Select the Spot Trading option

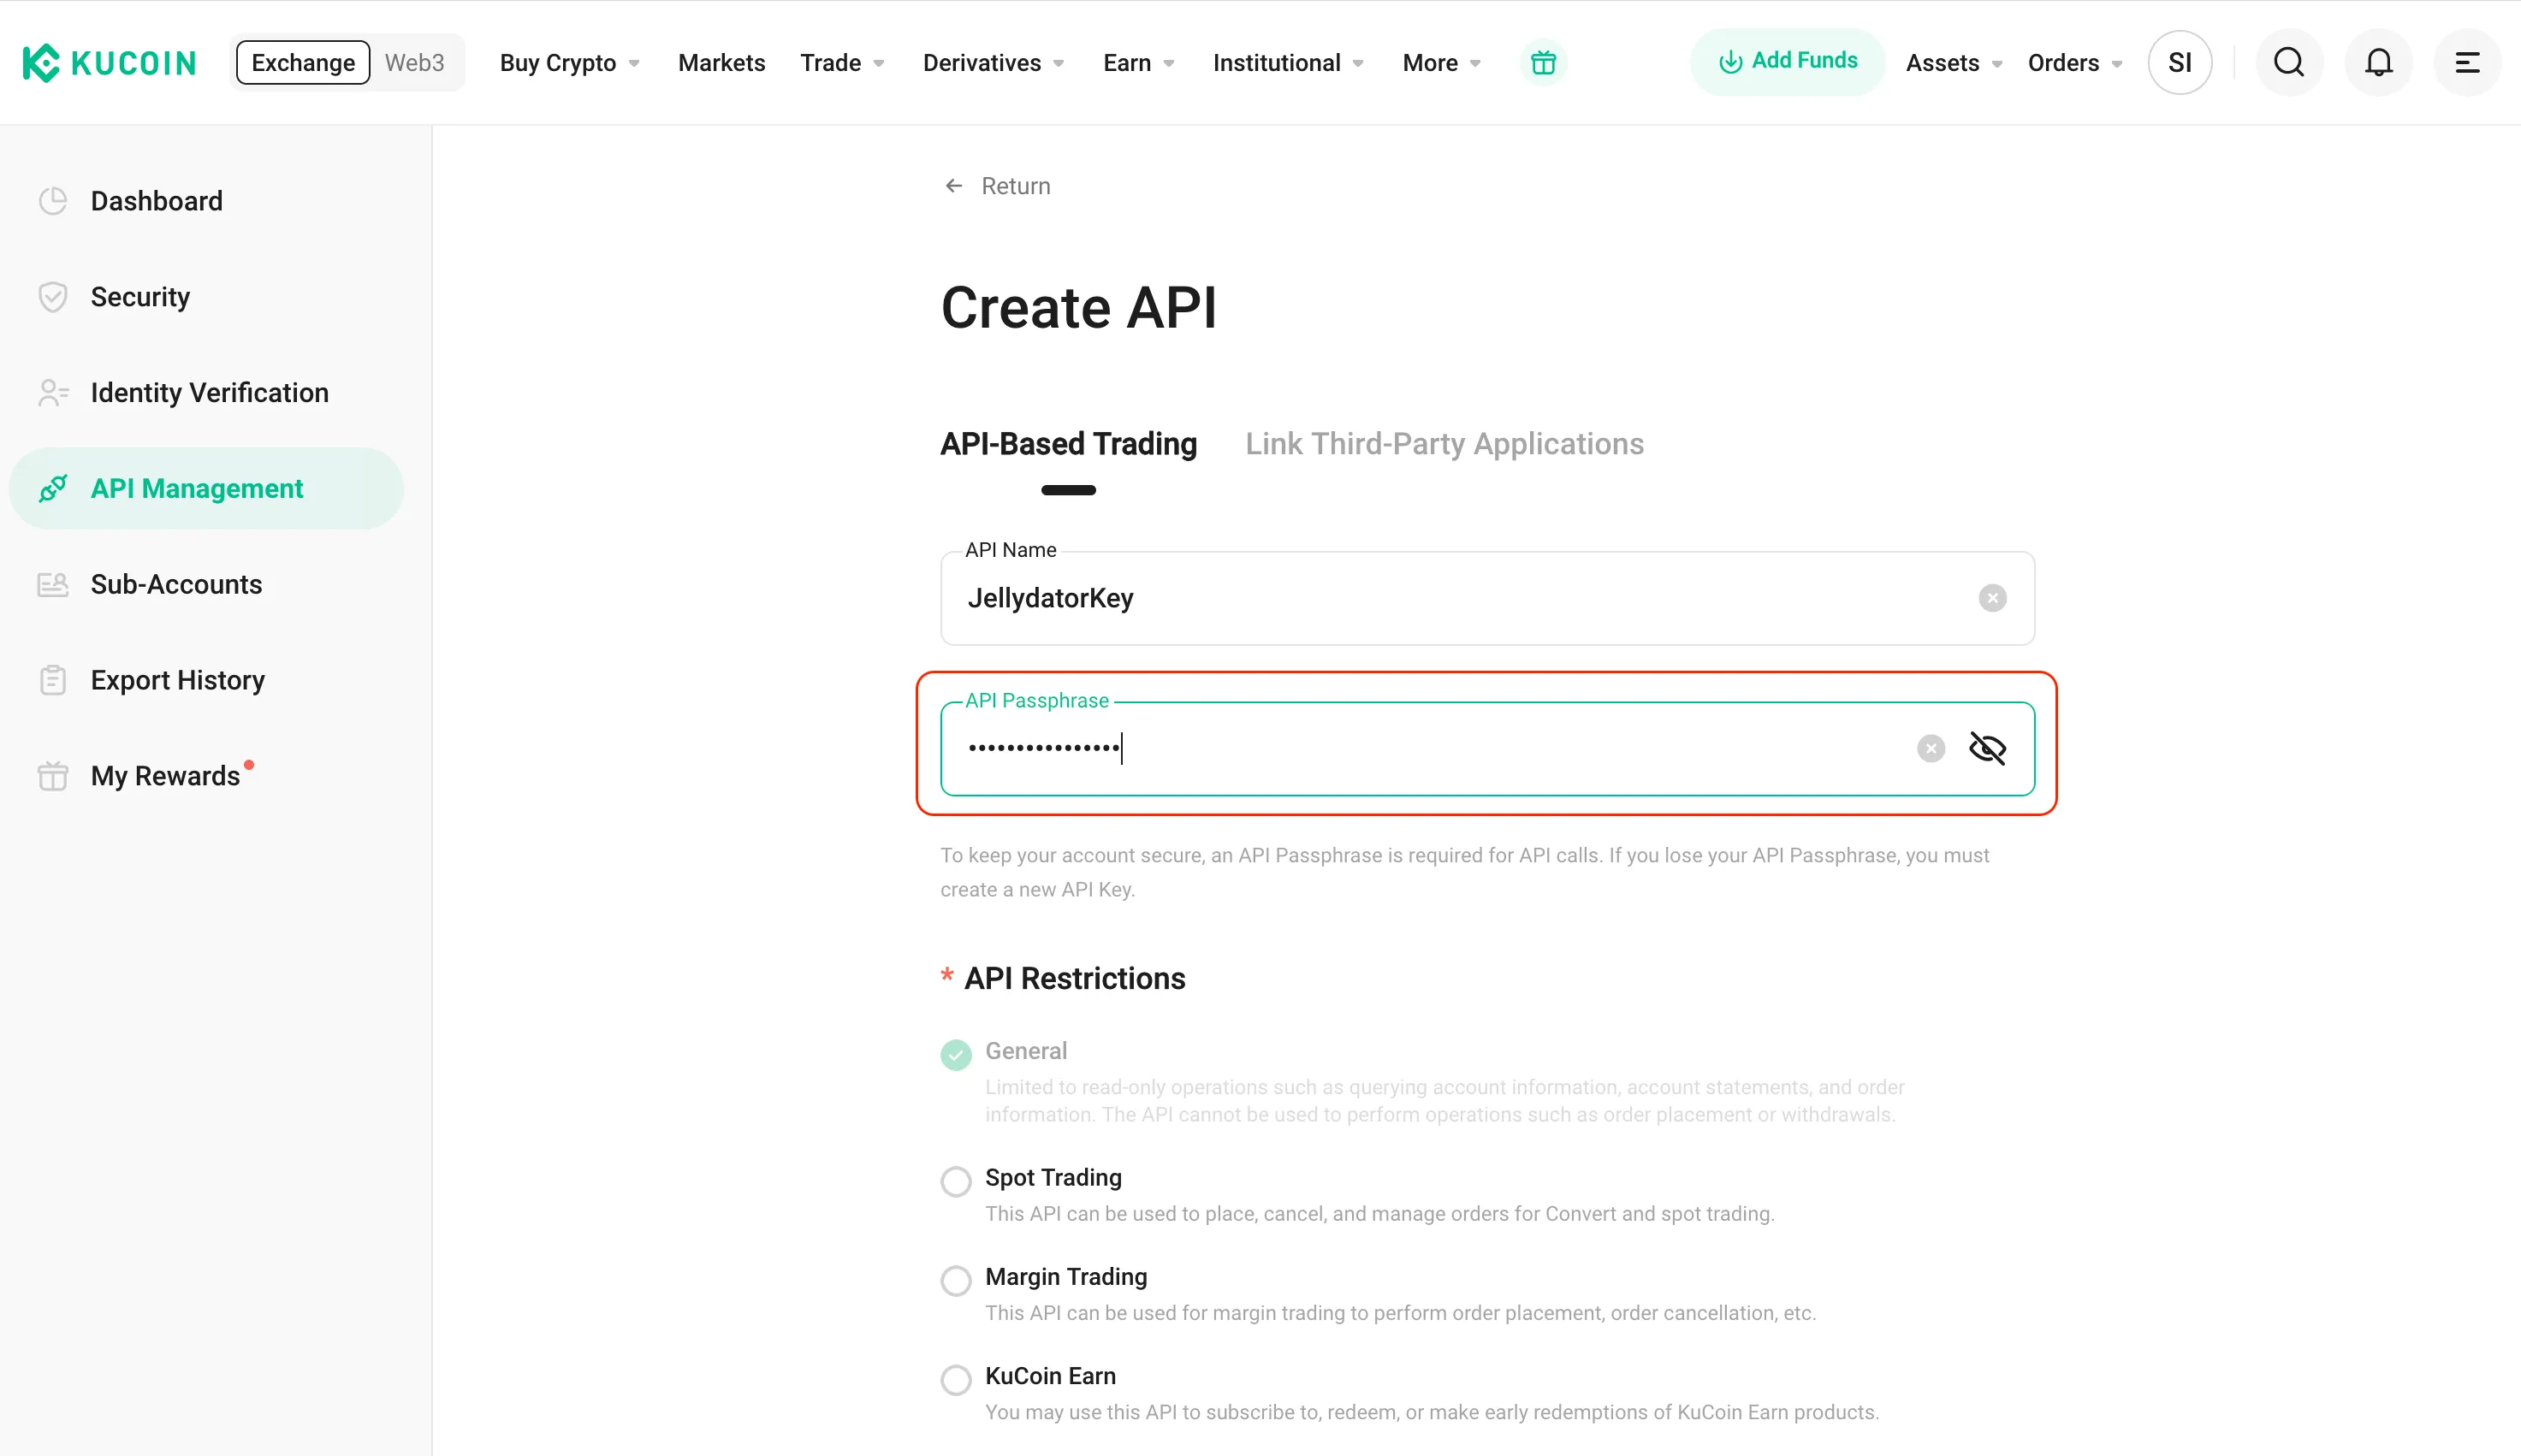tap(956, 1181)
